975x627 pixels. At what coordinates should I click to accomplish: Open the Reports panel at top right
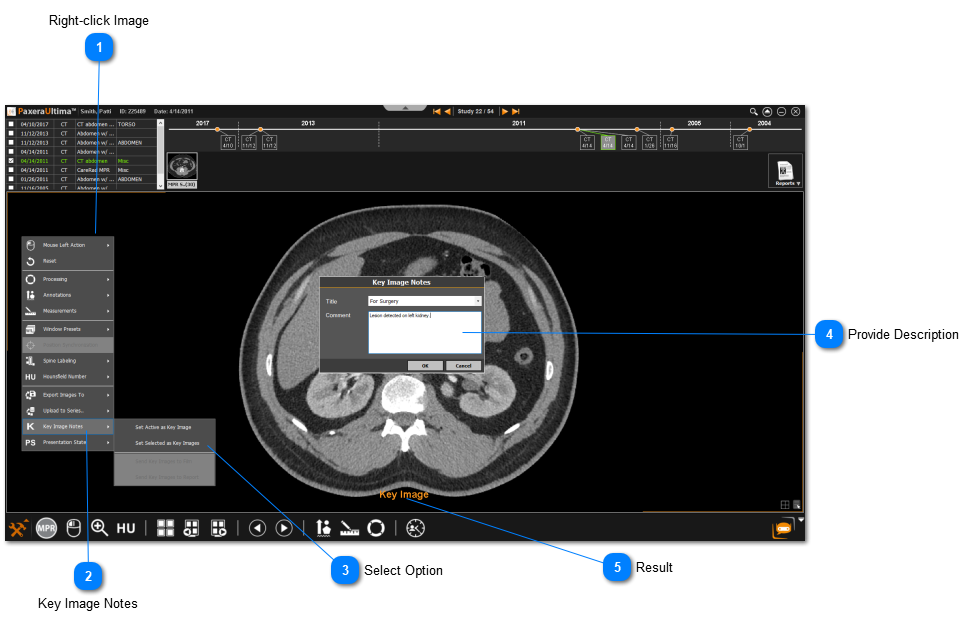coord(786,171)
